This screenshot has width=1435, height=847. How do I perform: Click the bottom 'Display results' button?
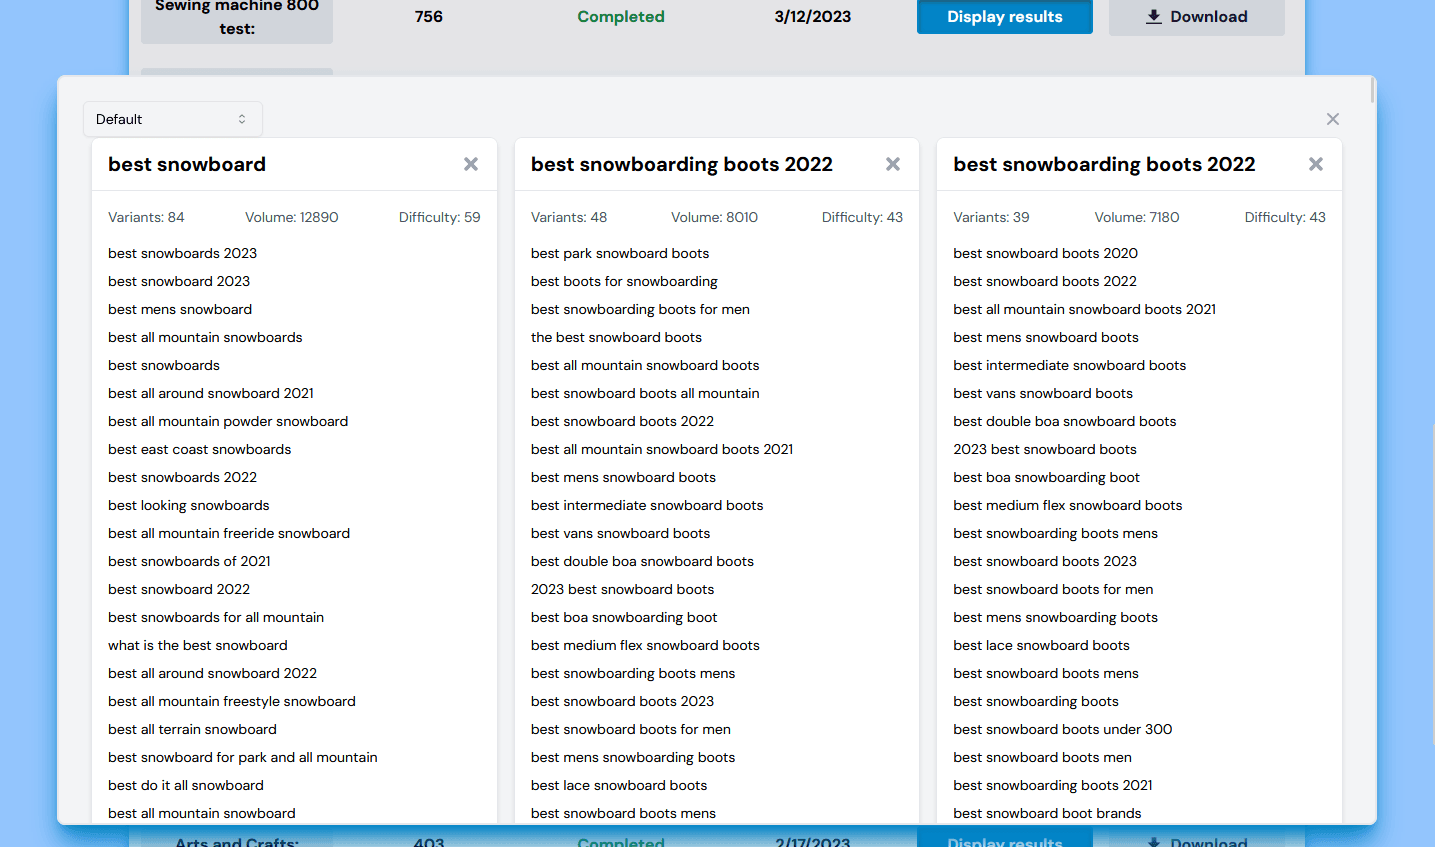point(1004,843)
